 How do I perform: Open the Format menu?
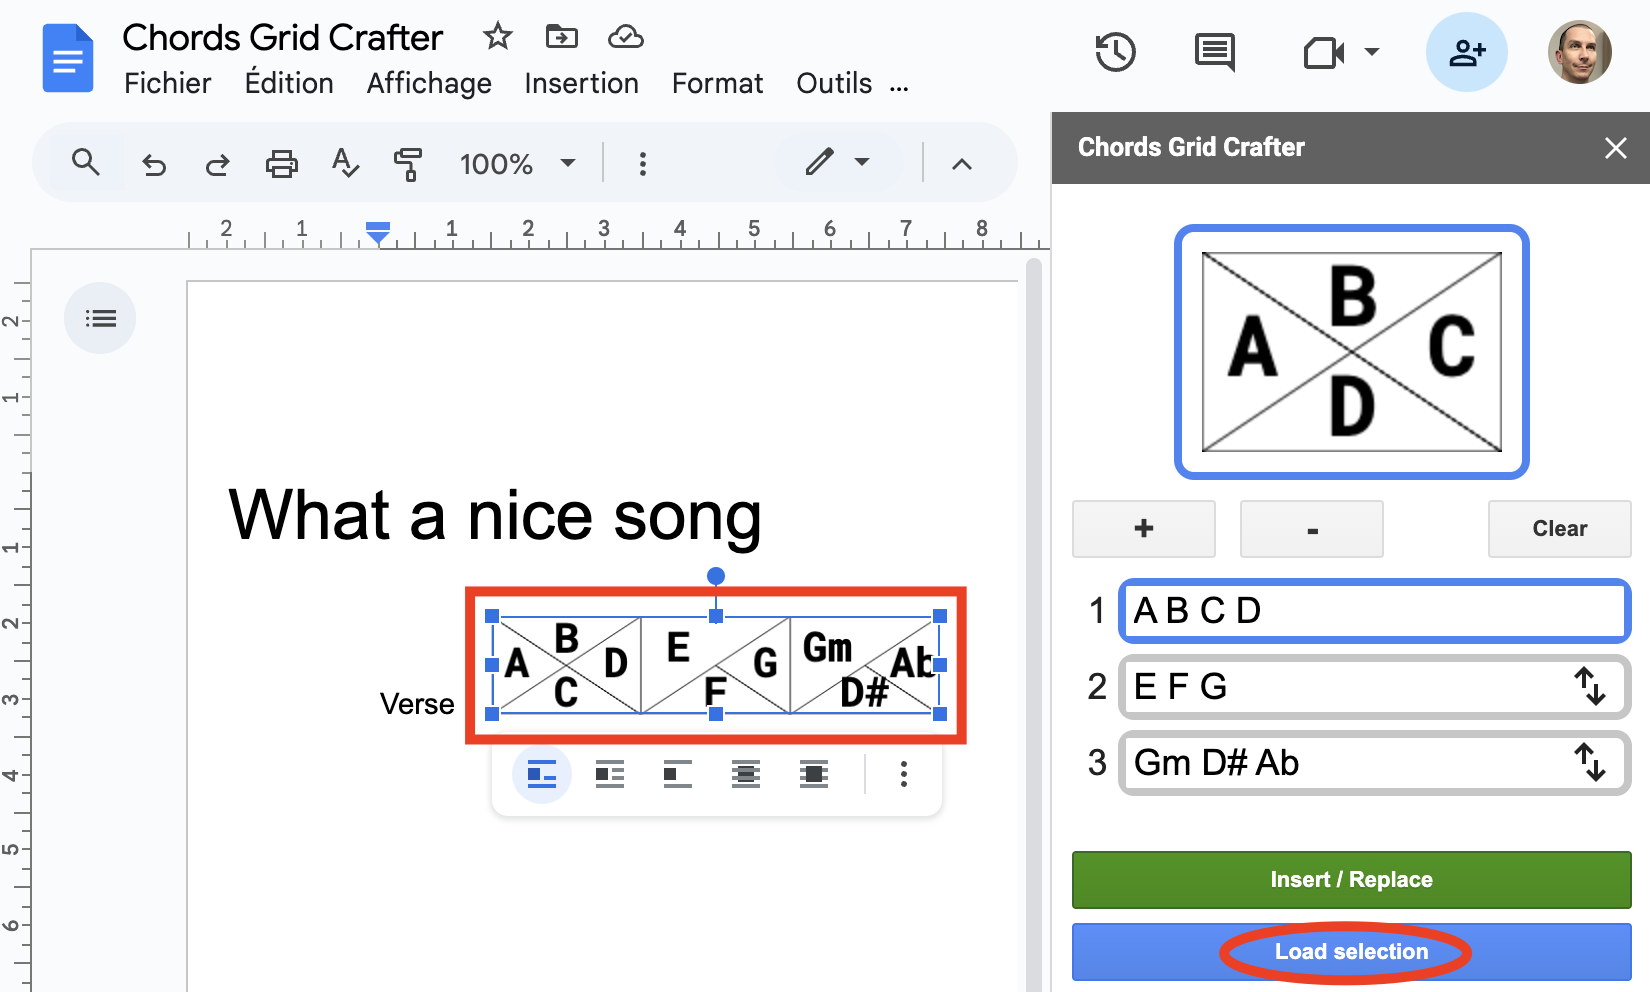tap(717, 84)
